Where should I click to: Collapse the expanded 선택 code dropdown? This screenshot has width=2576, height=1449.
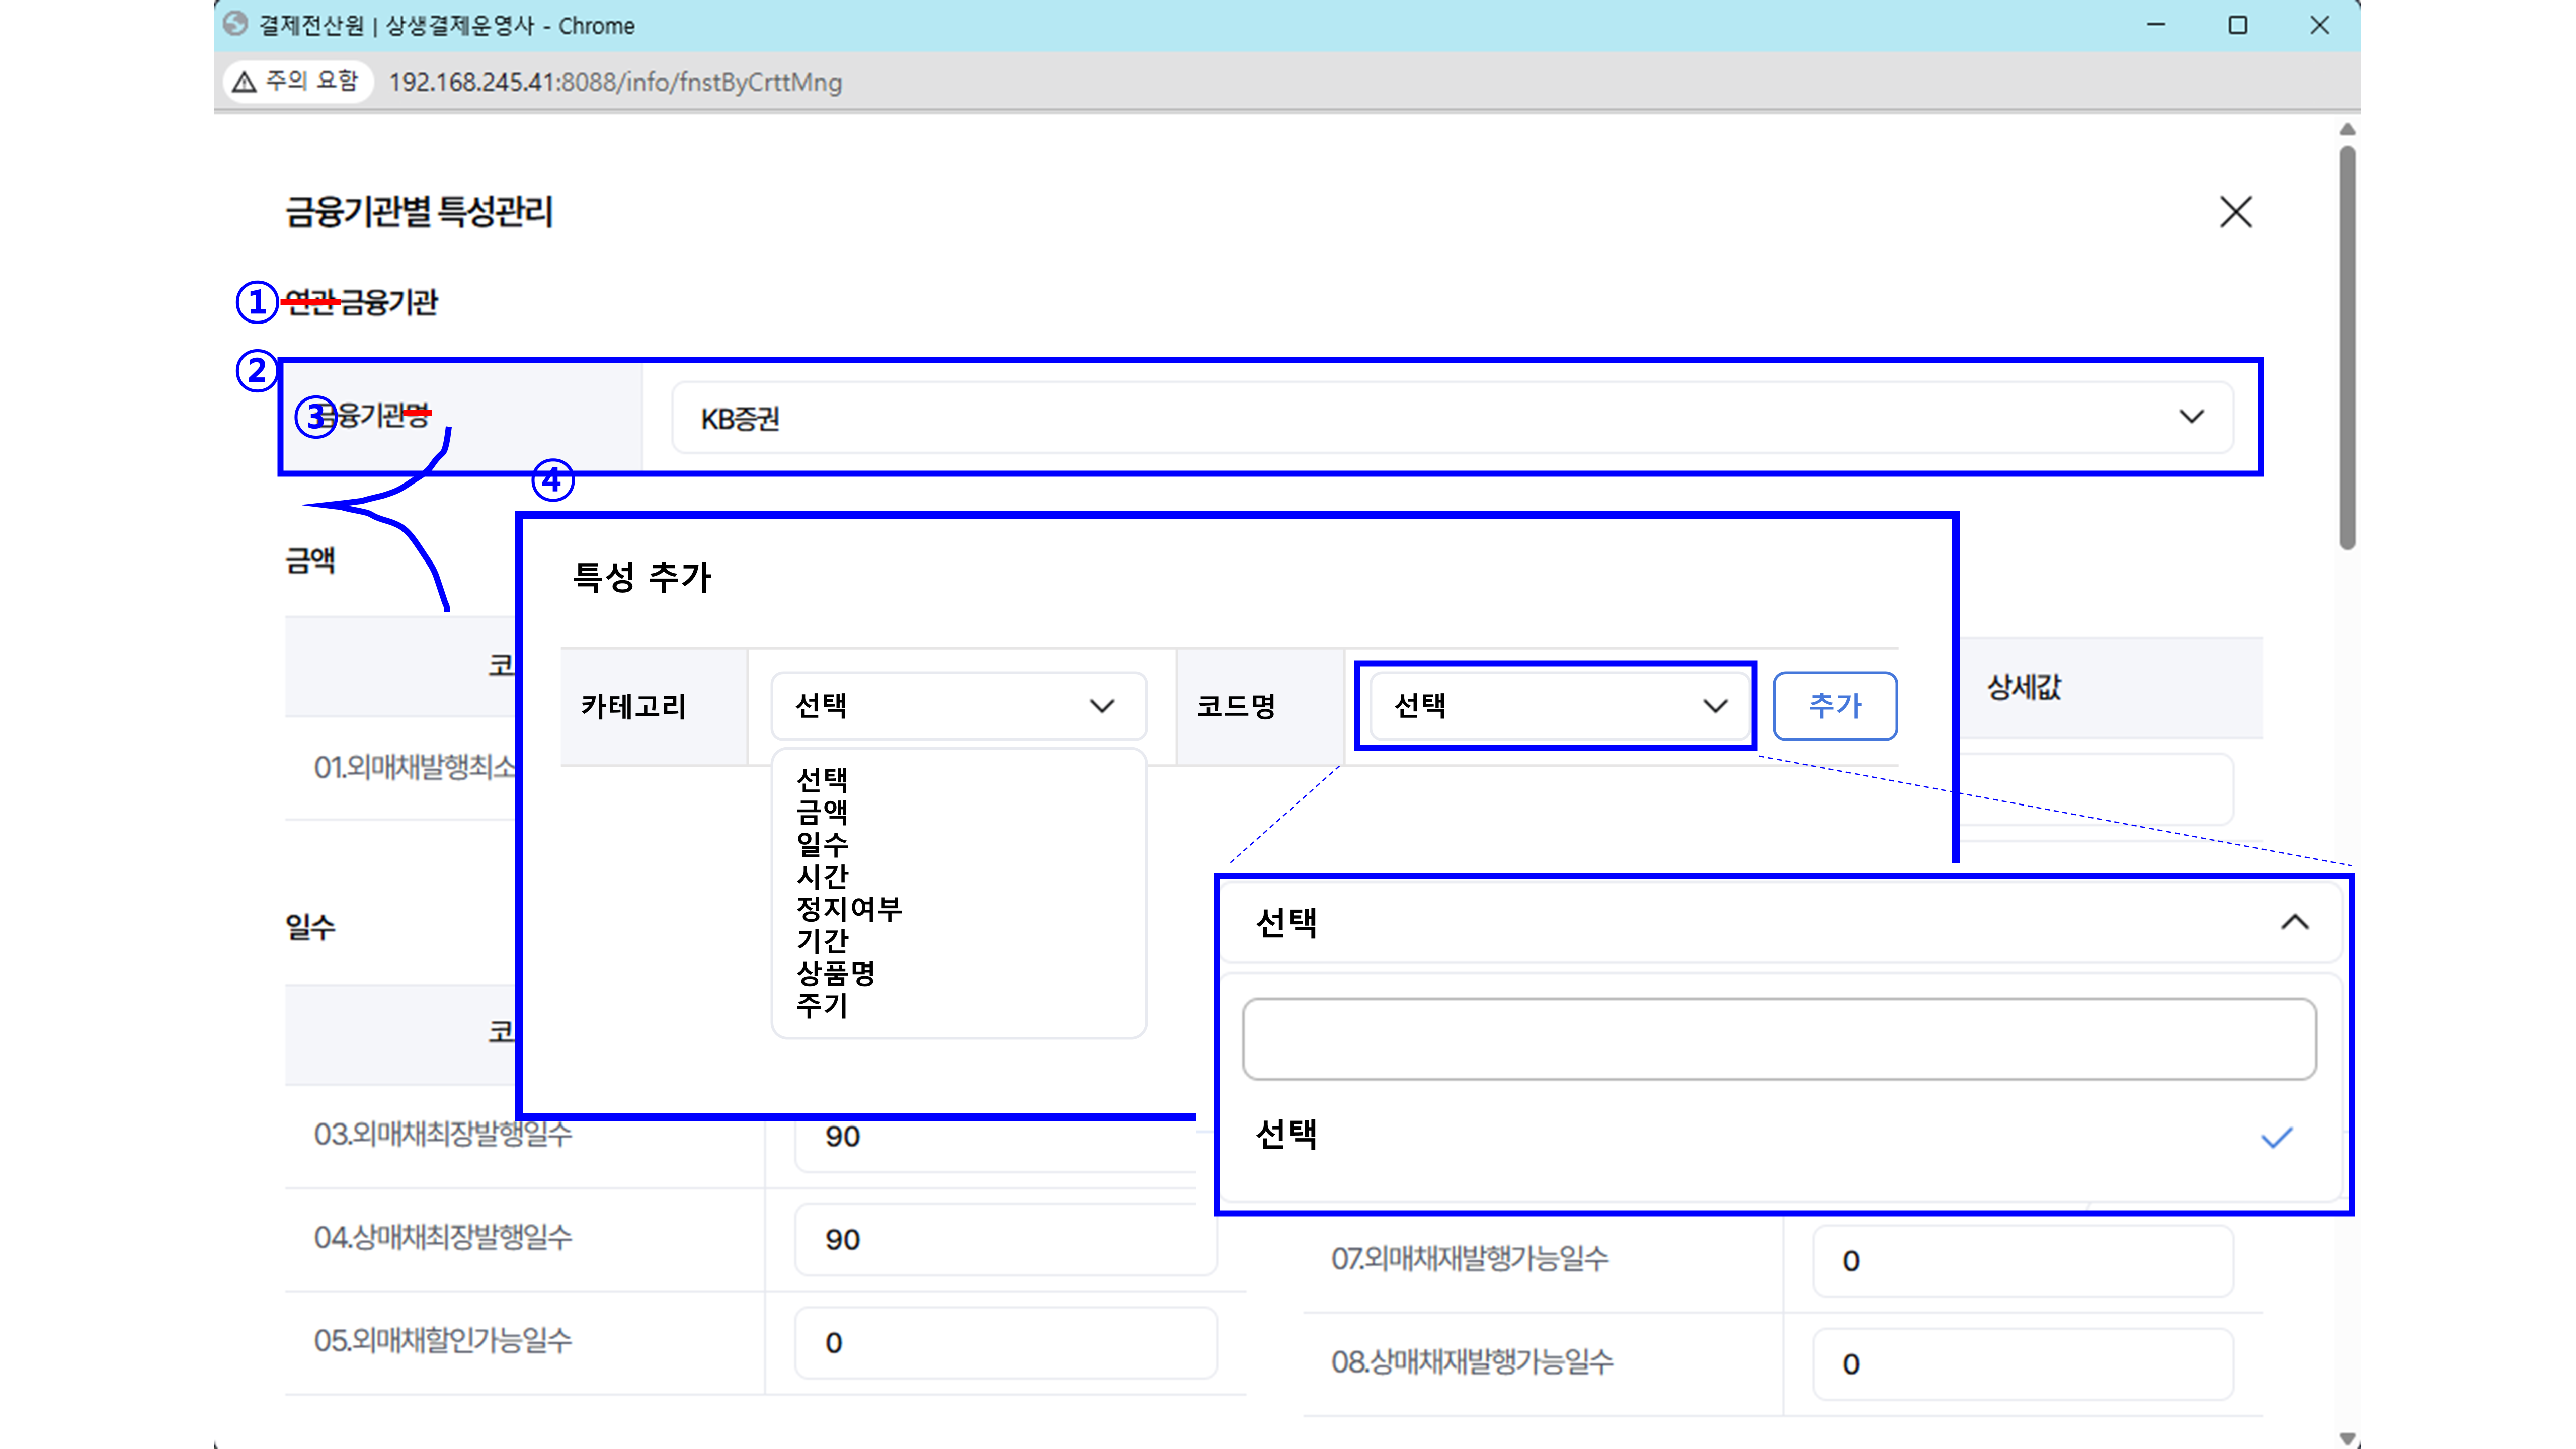click(x=2294, y=922)
